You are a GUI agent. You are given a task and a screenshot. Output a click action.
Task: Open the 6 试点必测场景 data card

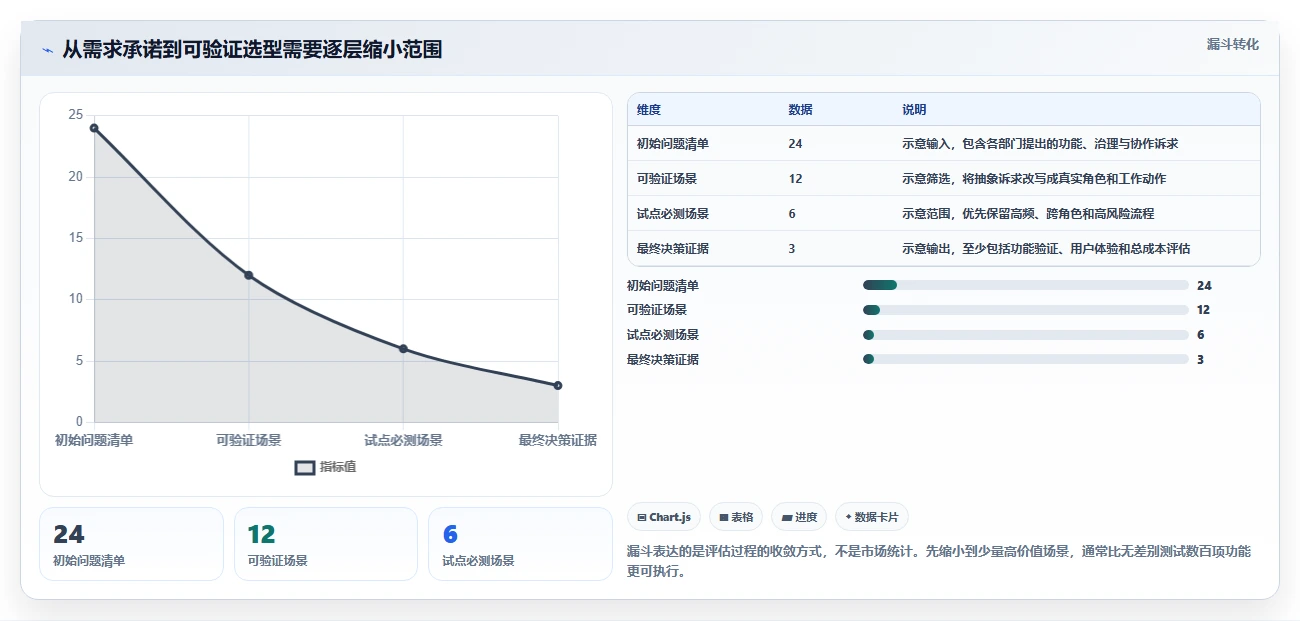point(520,544)
